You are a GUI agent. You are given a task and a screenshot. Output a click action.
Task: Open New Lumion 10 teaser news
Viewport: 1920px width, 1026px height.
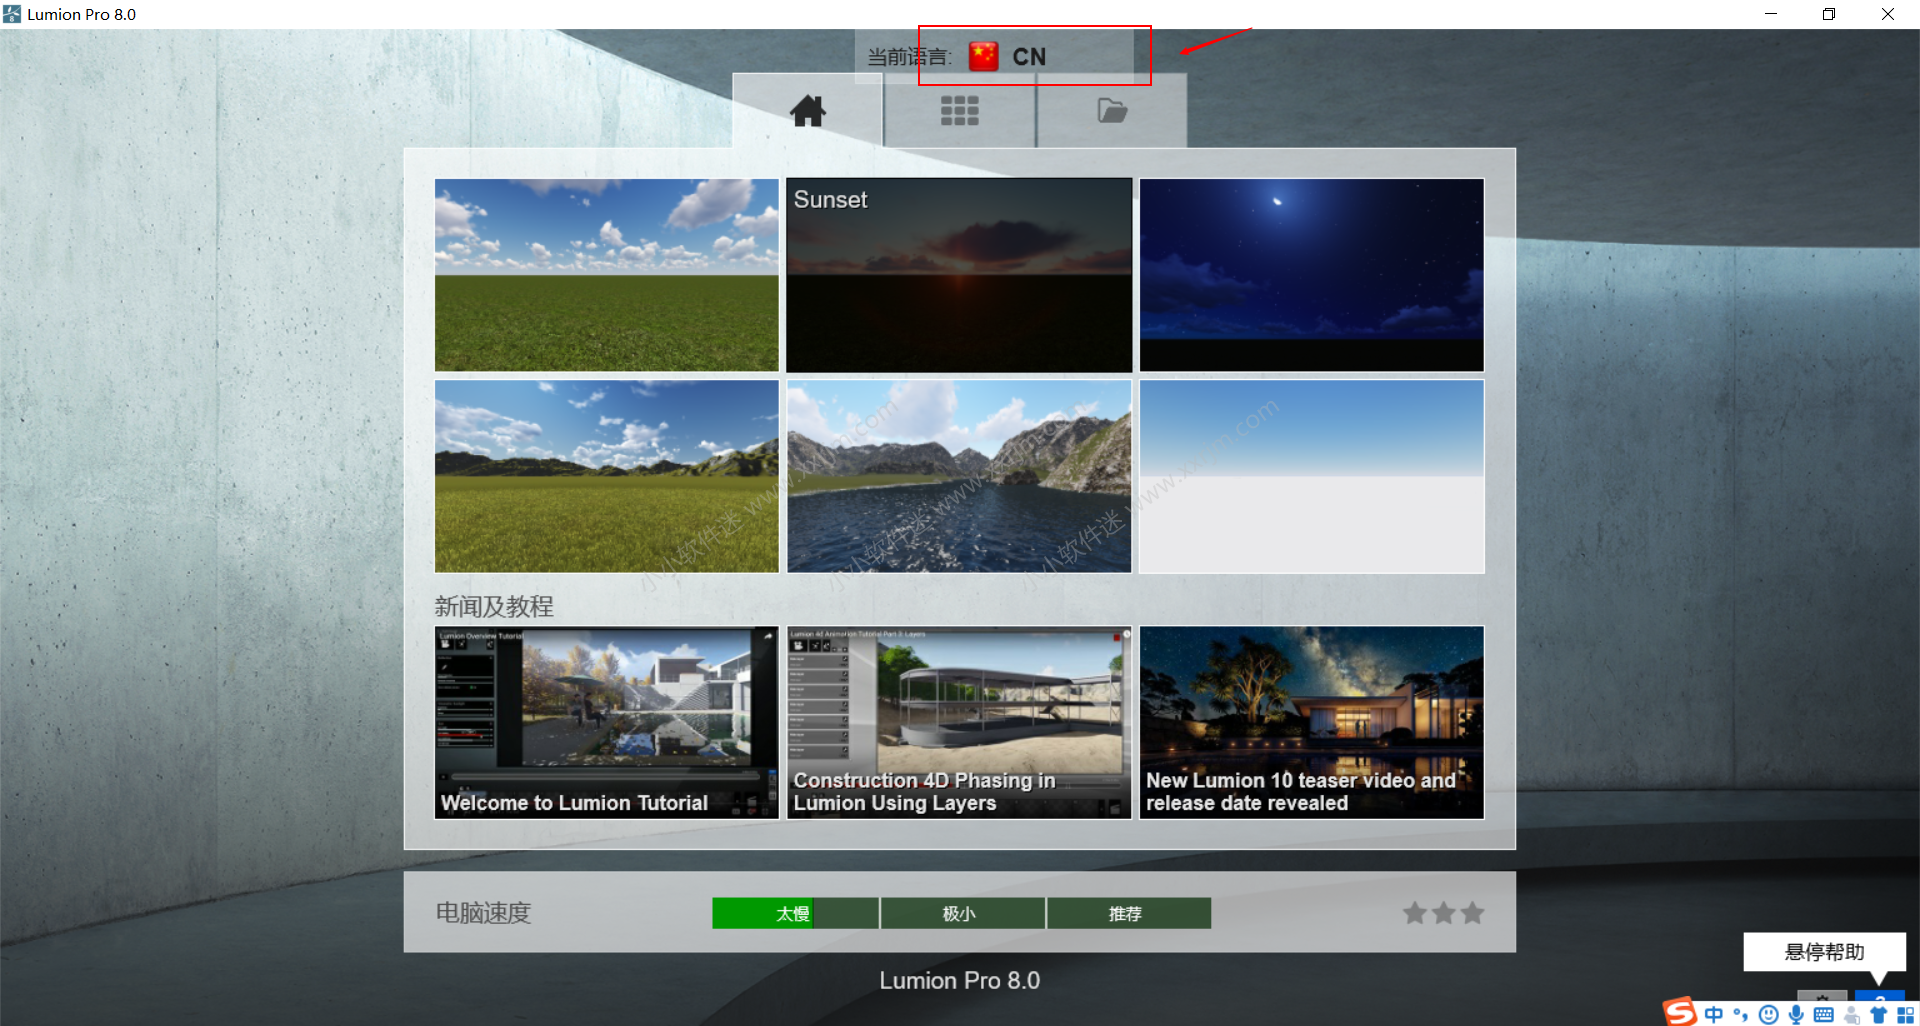1312,723
